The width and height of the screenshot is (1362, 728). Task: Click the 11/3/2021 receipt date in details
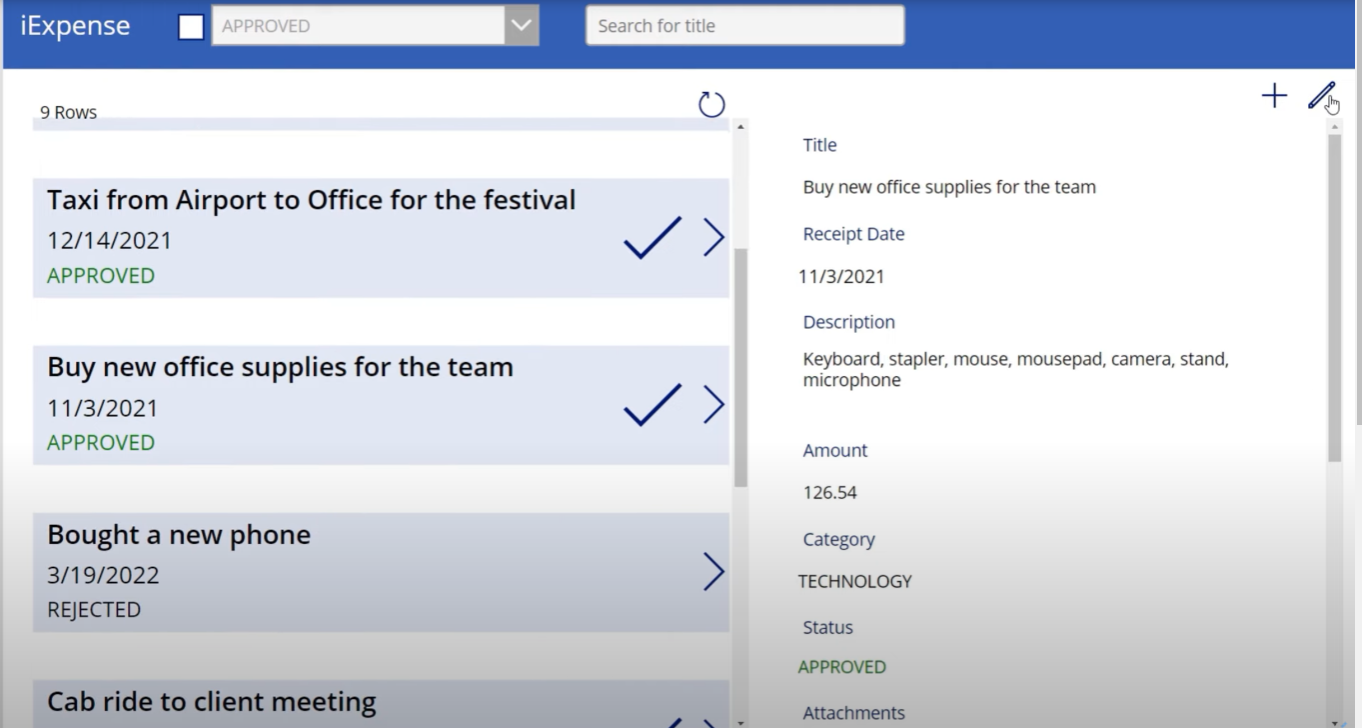coord(841,276)
